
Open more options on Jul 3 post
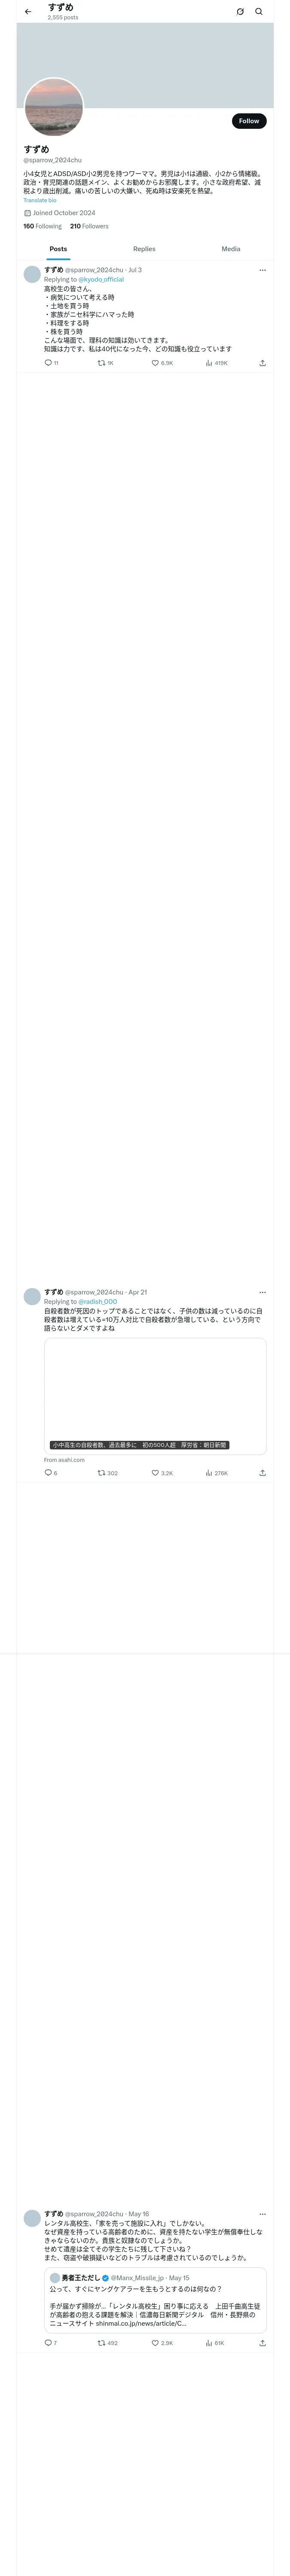[263, 270]
